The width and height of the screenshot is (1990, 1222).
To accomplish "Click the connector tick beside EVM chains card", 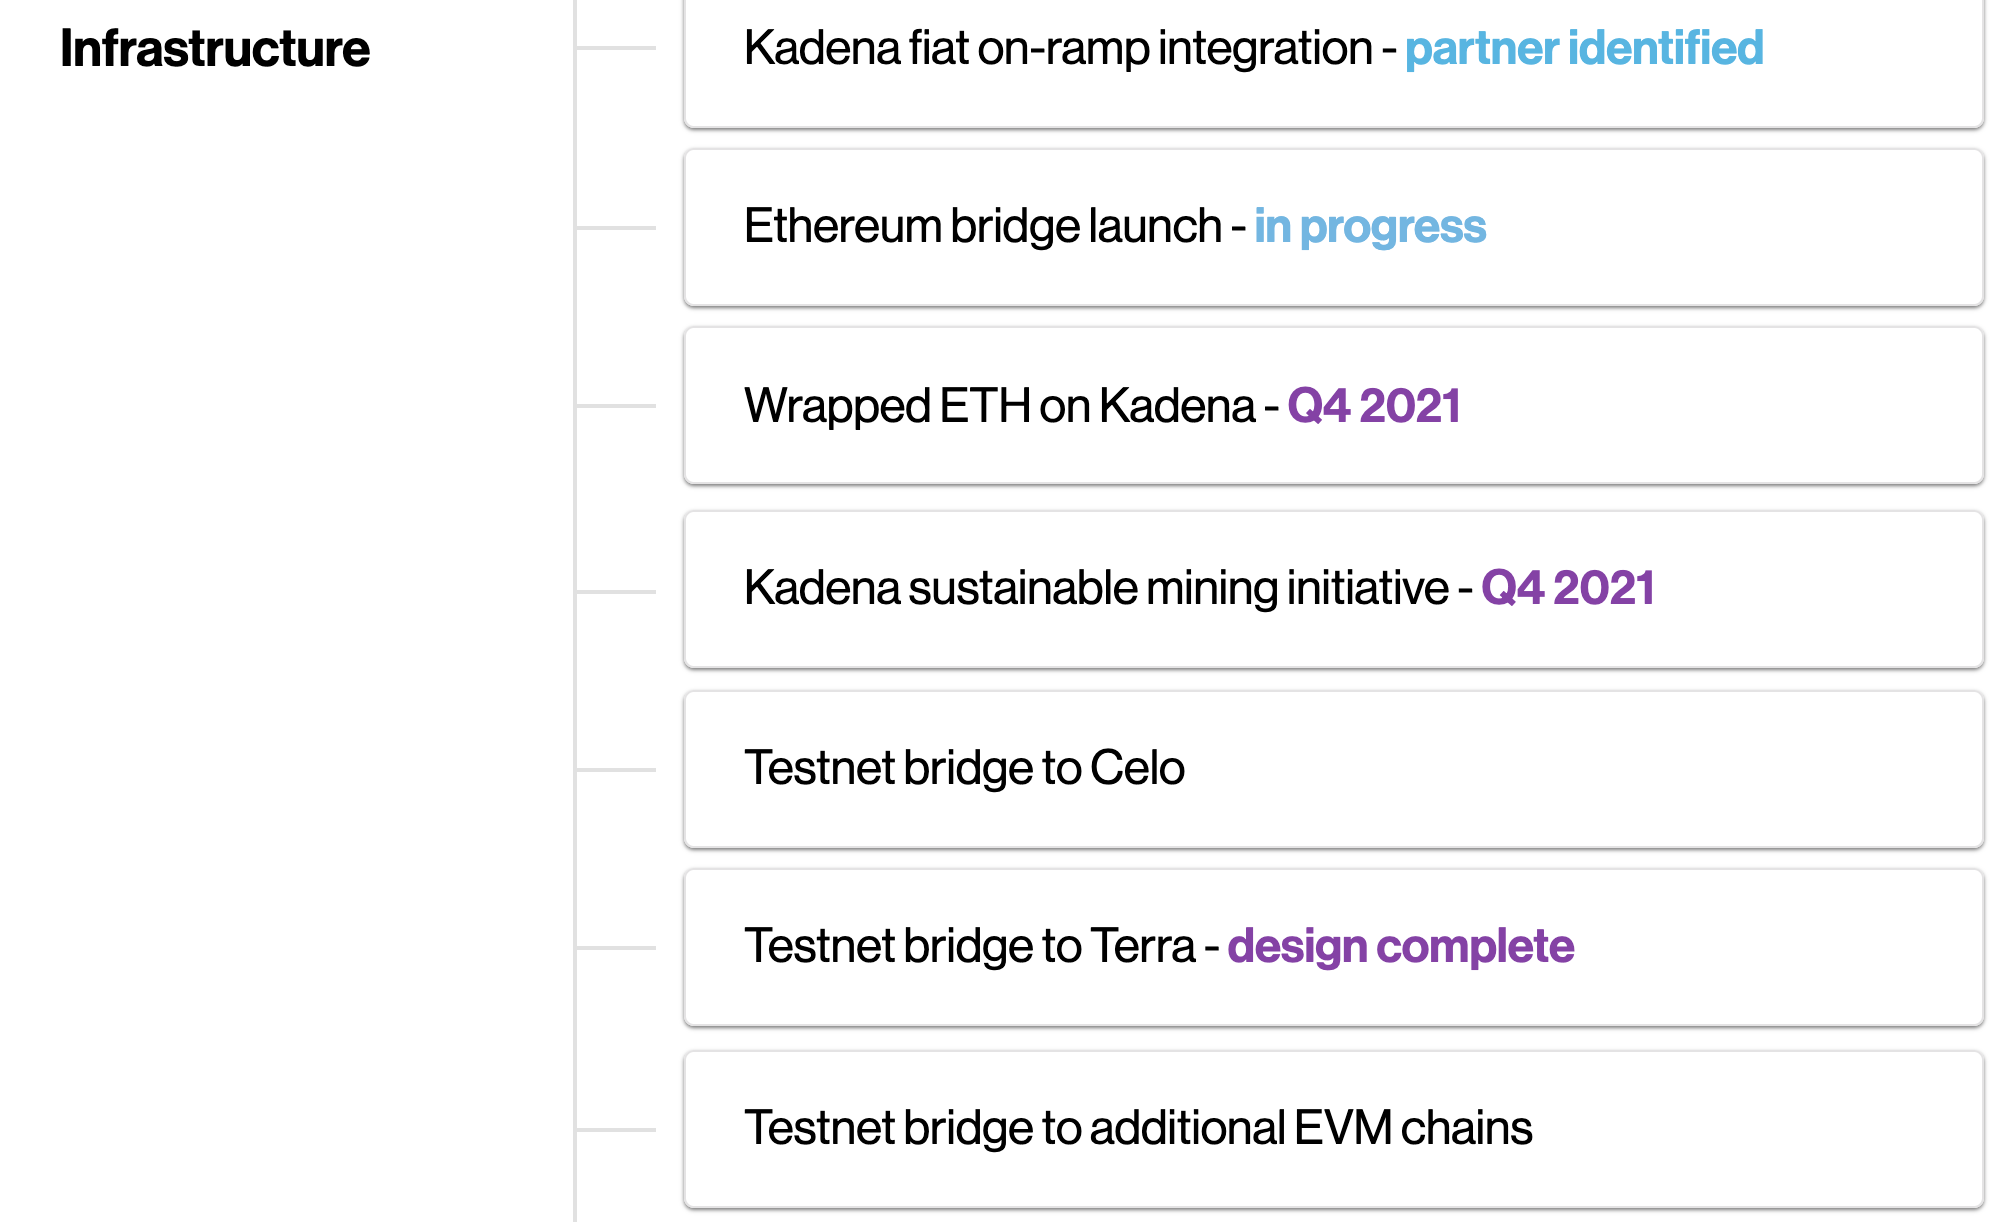I will pos(616,1130).
